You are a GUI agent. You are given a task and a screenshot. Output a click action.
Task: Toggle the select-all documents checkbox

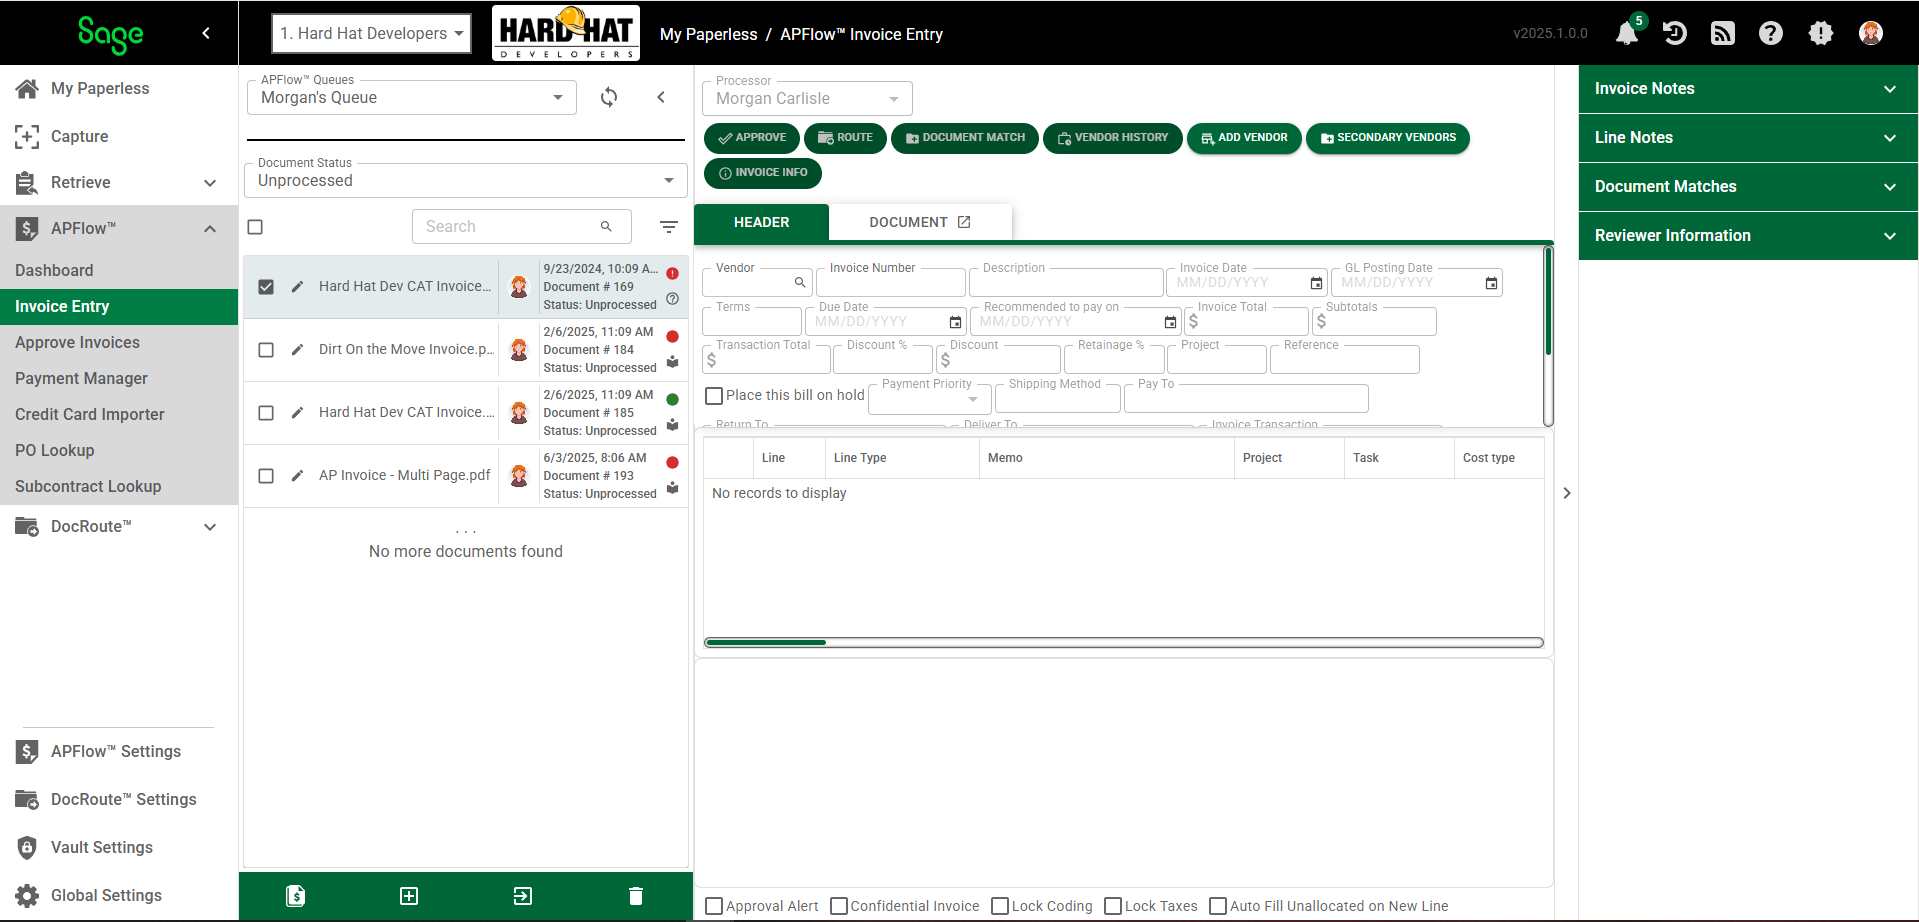[x=255, y=227]
